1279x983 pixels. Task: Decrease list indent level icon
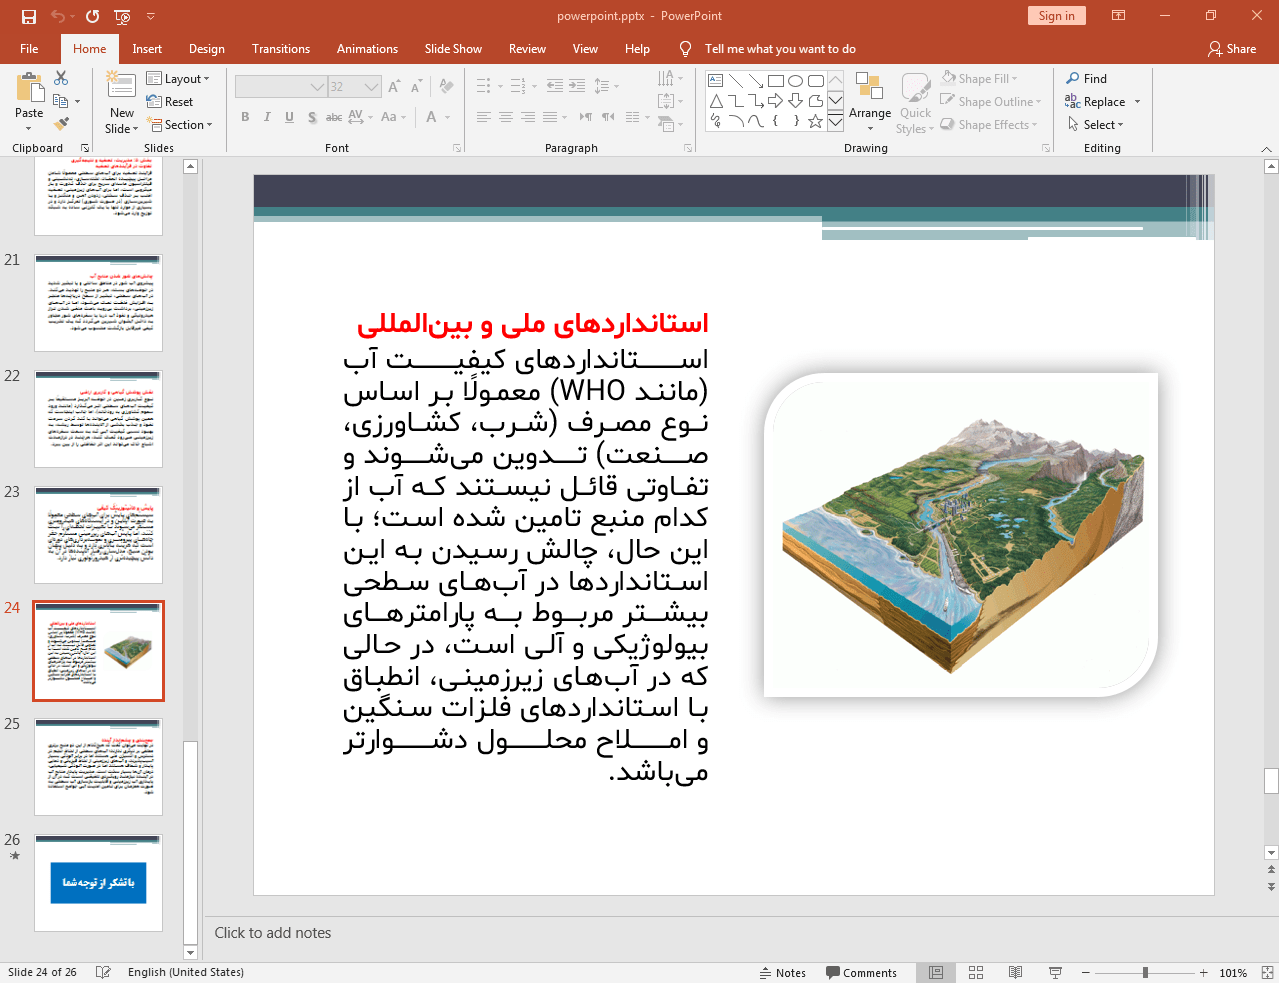(555, 86)
